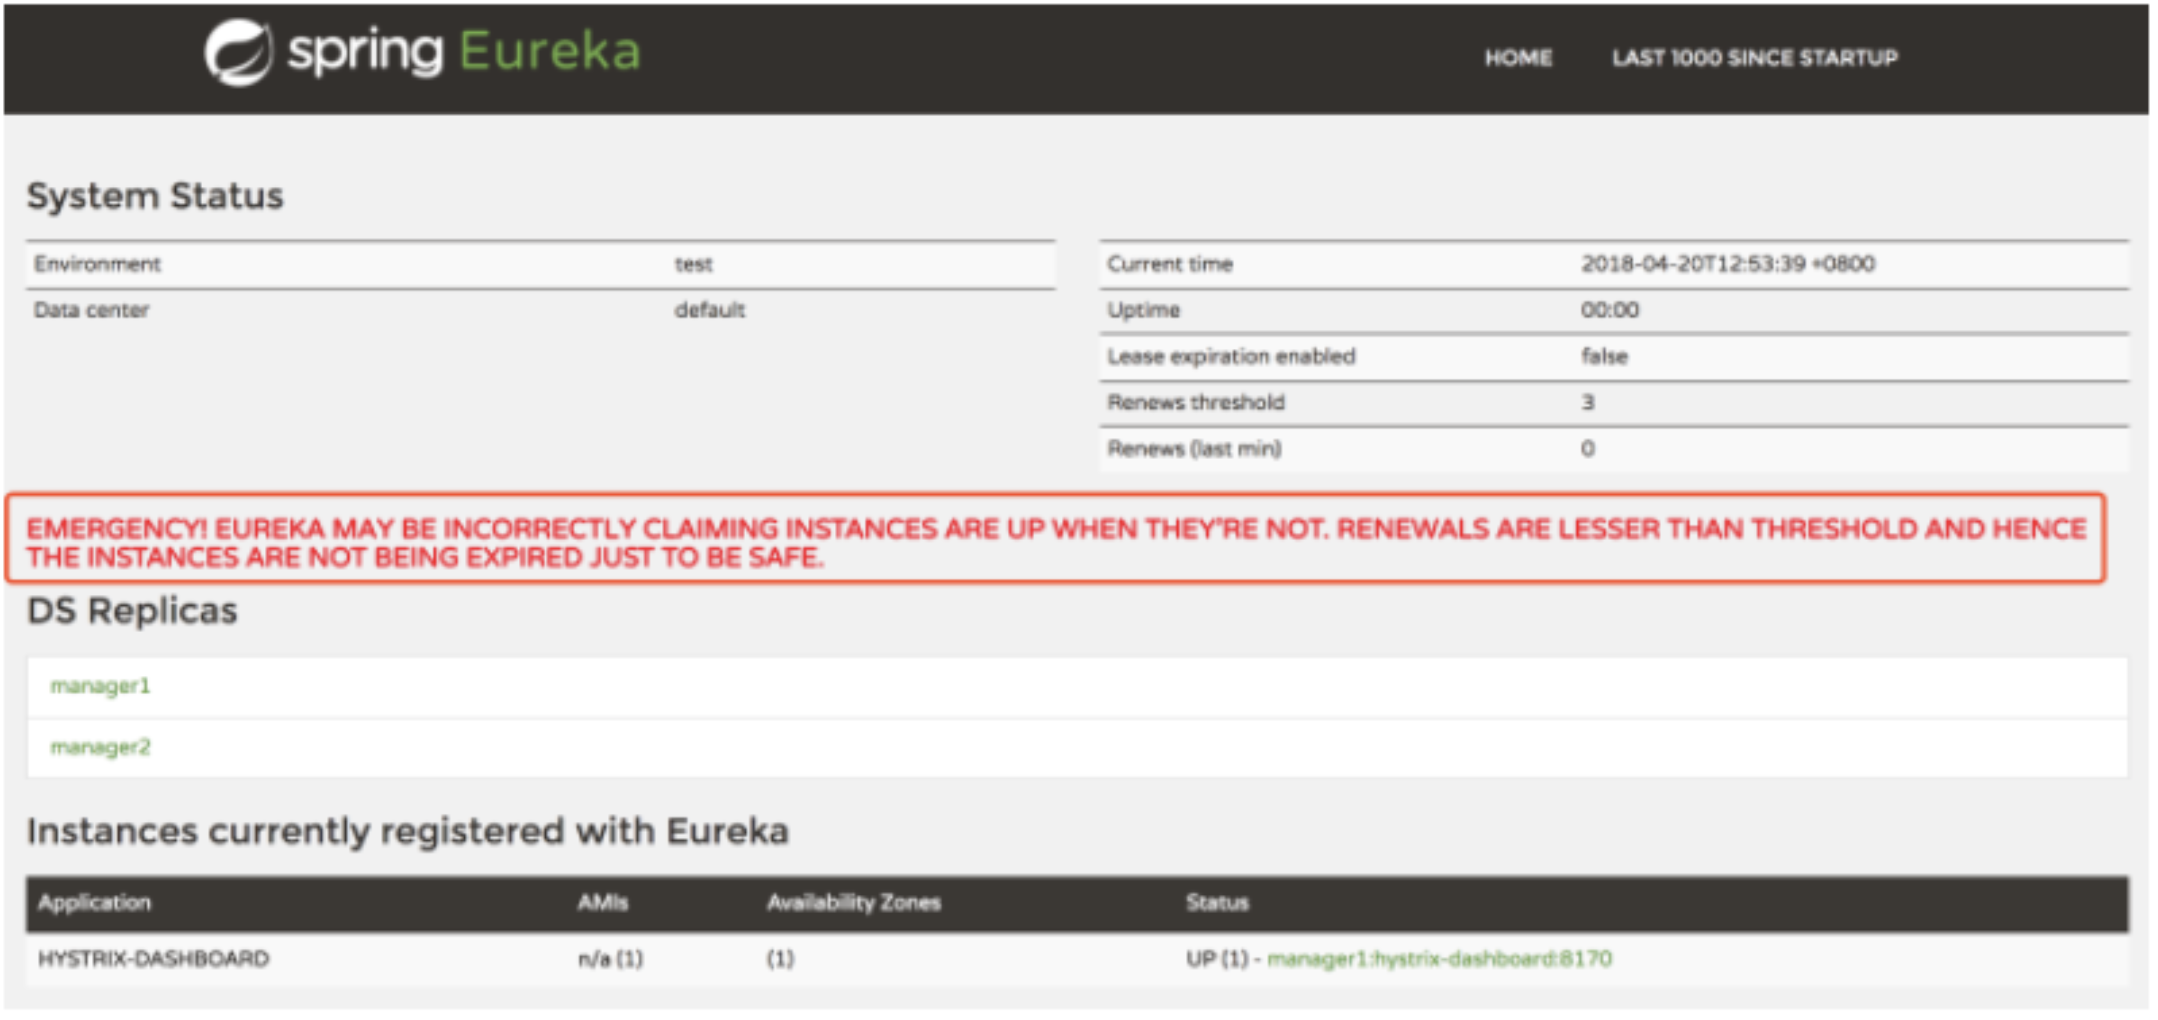Screen dimensions: 2158x1020
Task: Select the renews last min value 0
Action: click(1587, 448)
